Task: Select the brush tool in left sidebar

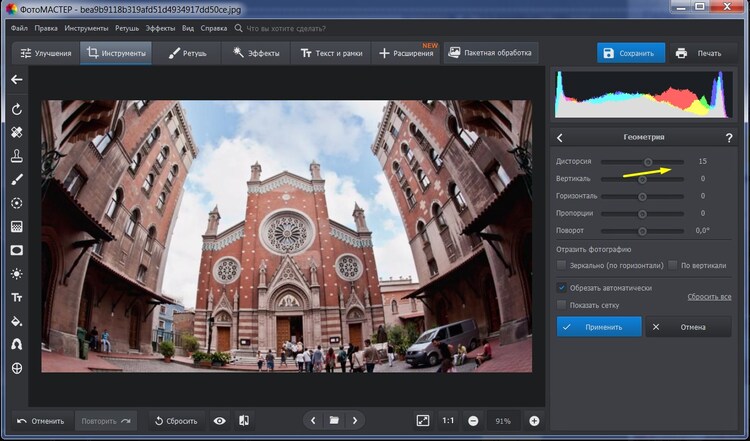Action: pos(16,180)
